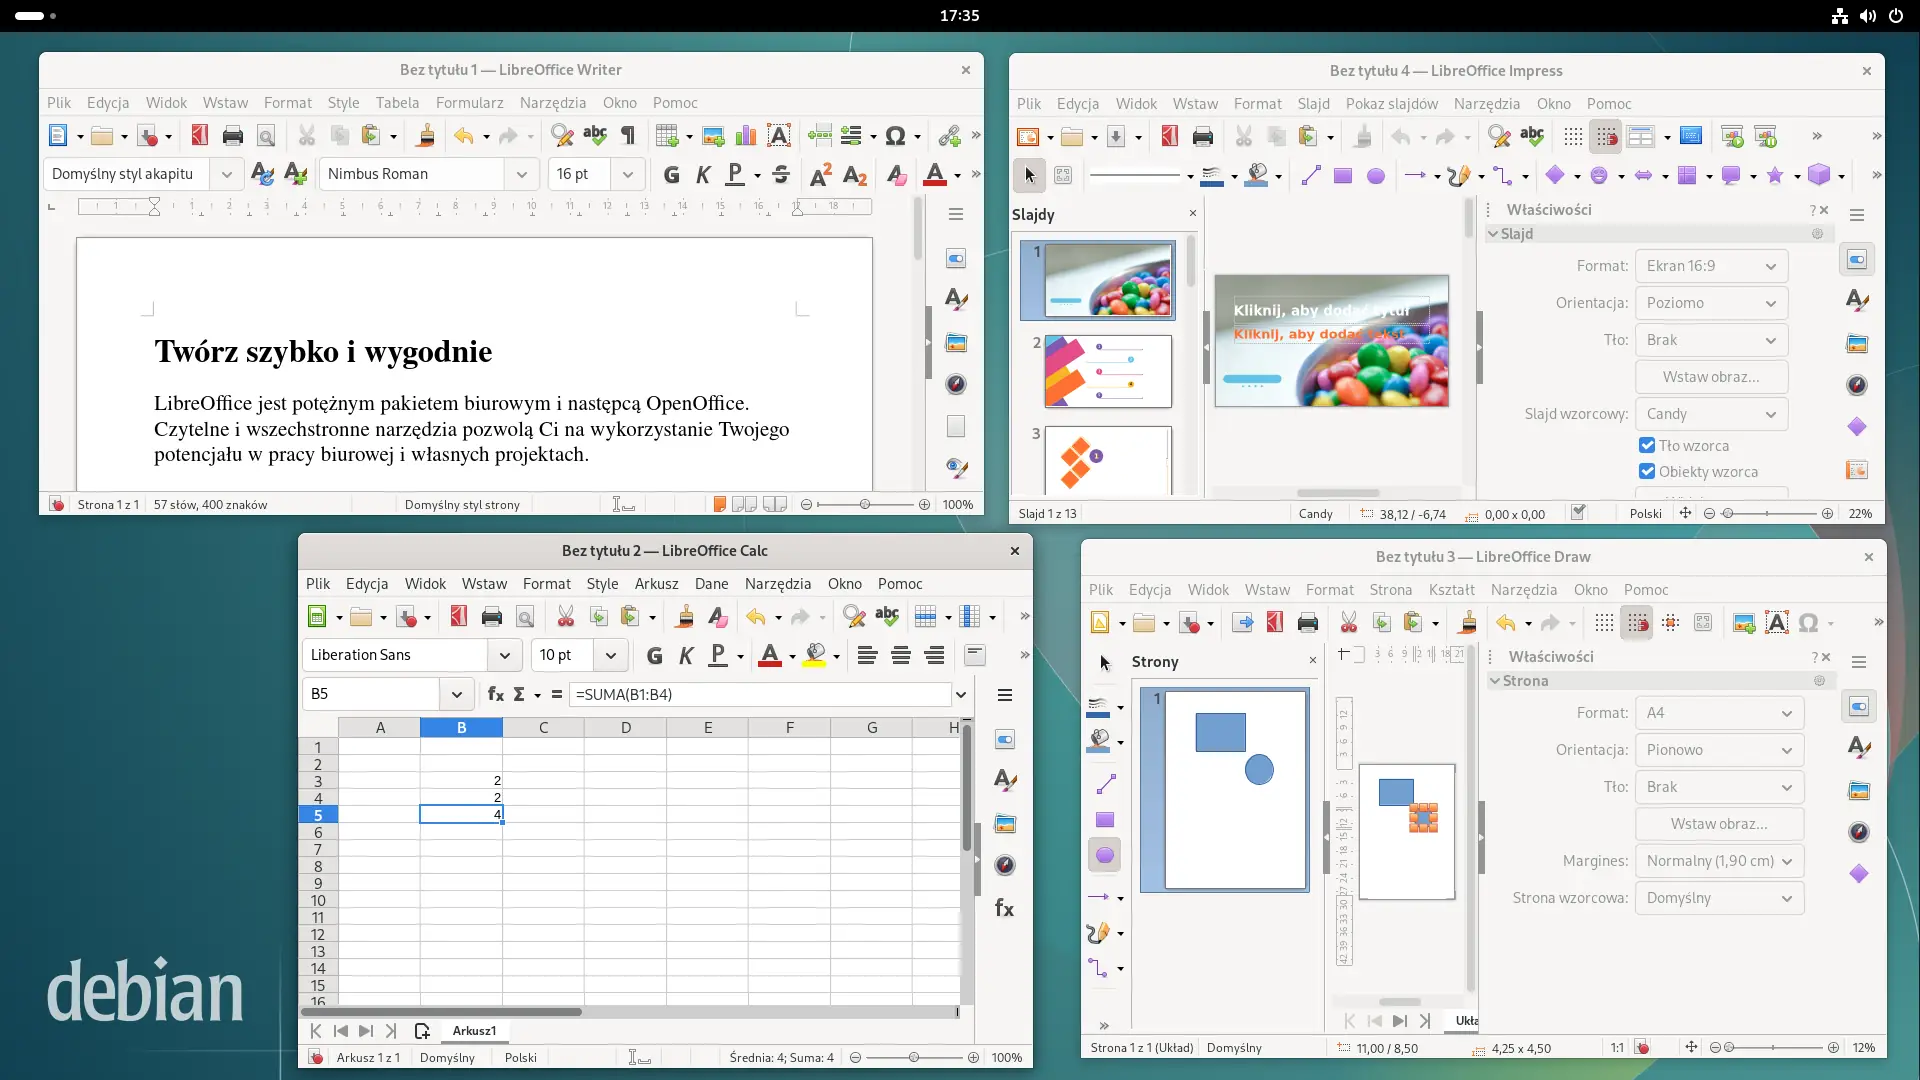
Task: Open Candy master slide dropdown
Action: 1711,414
